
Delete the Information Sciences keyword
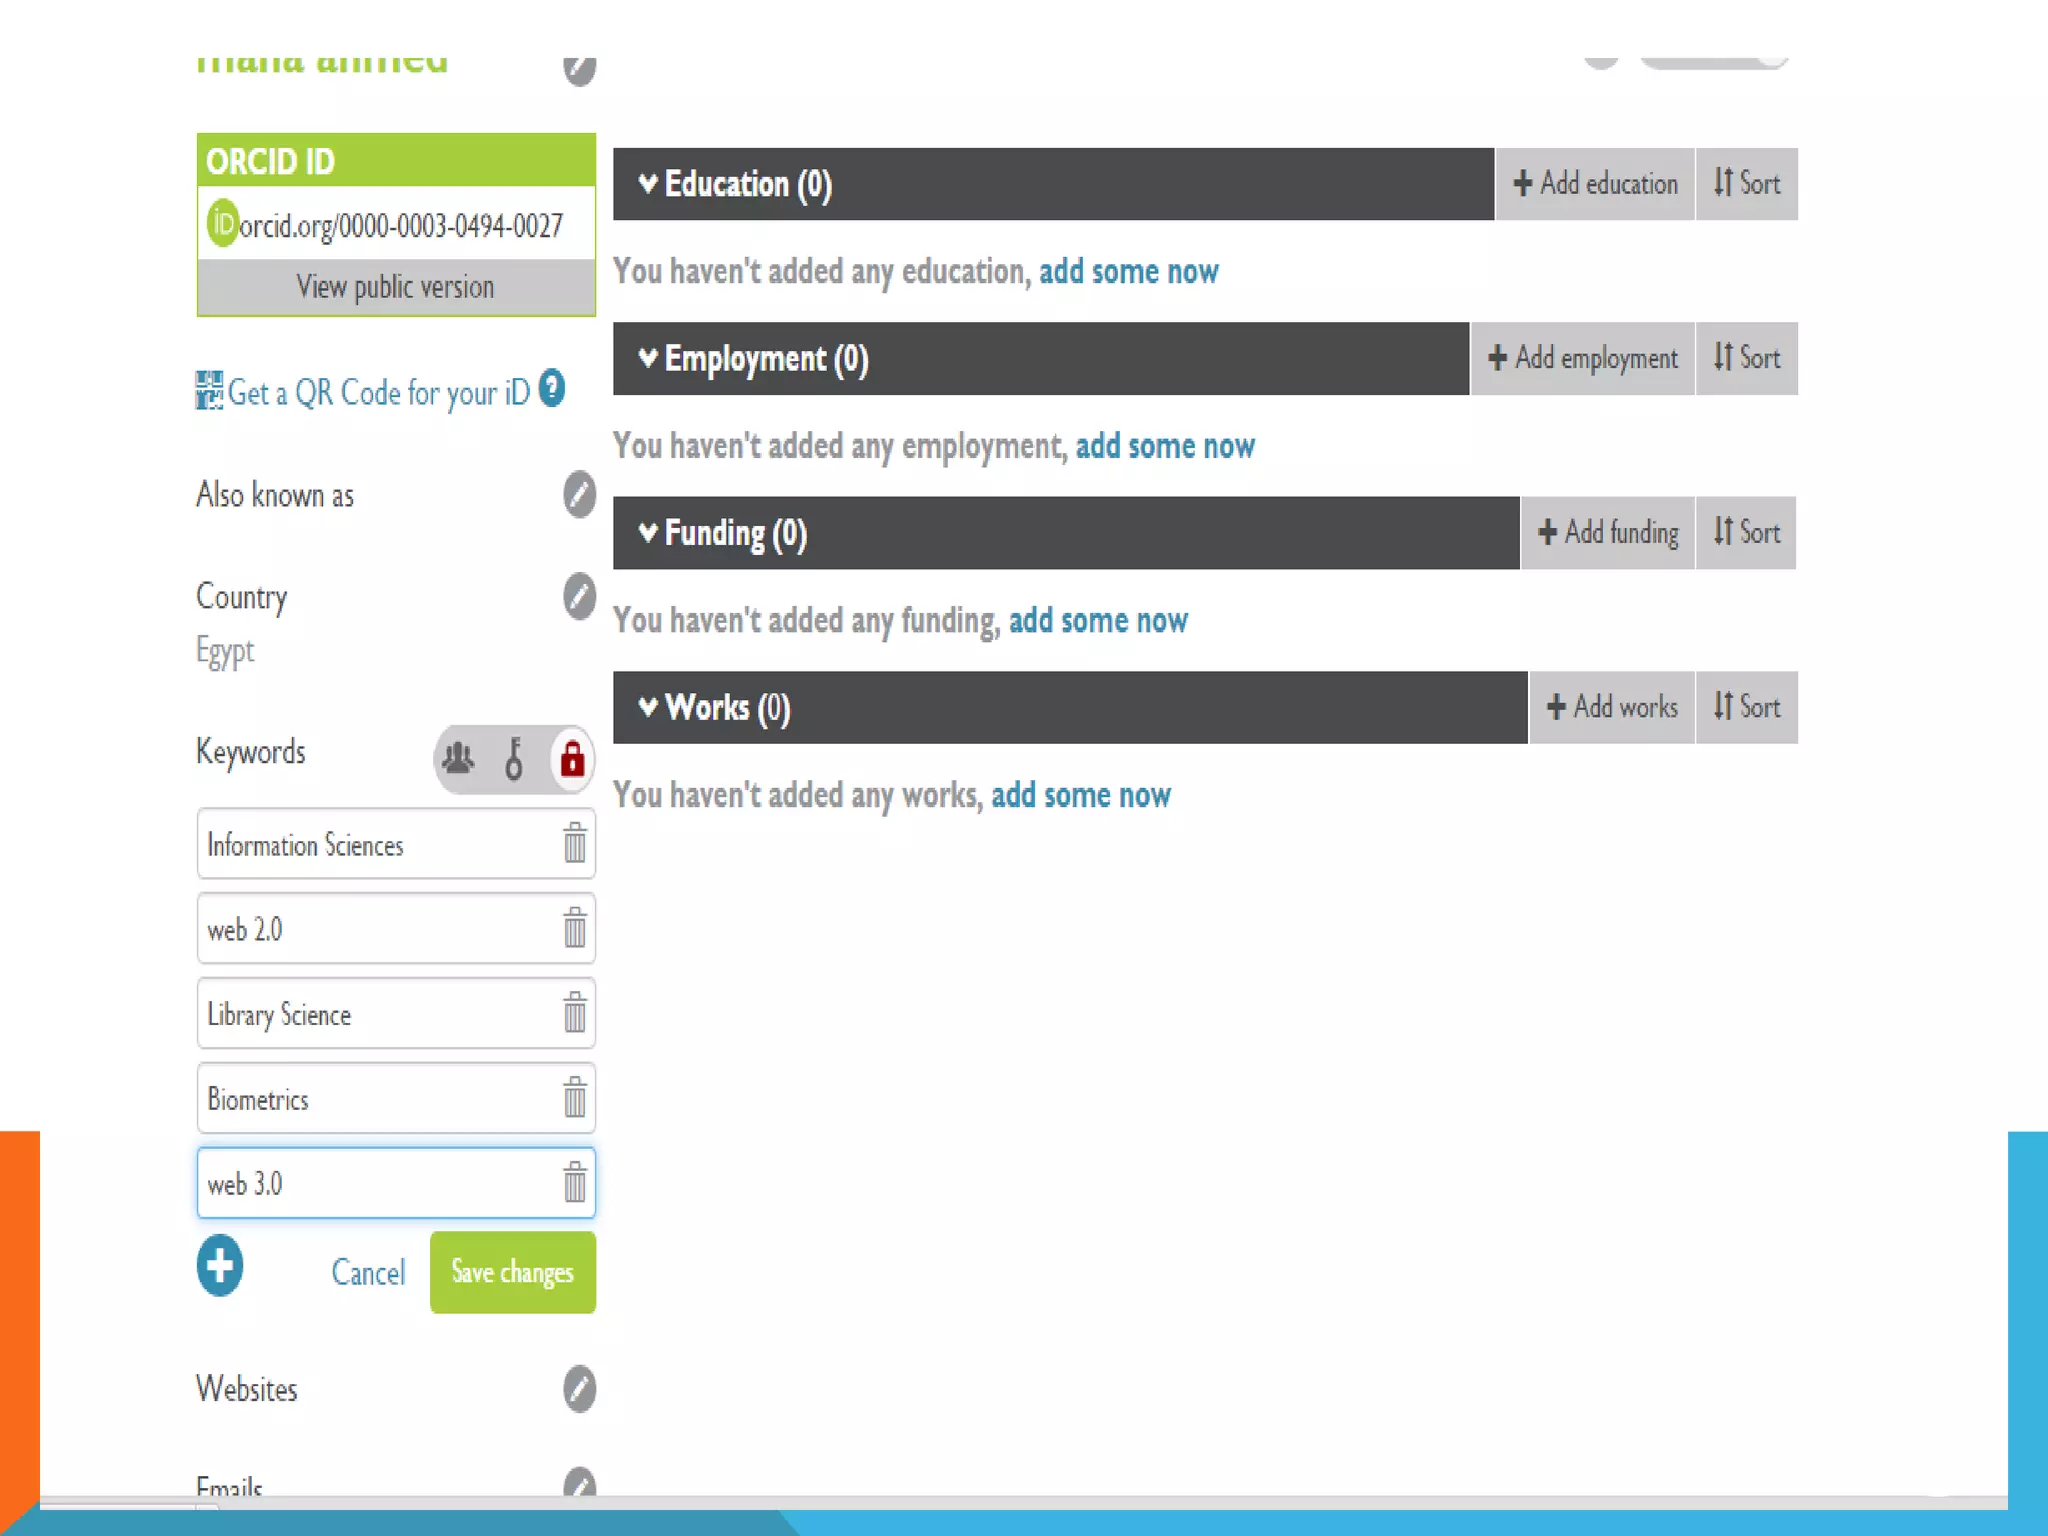[574, 843]
